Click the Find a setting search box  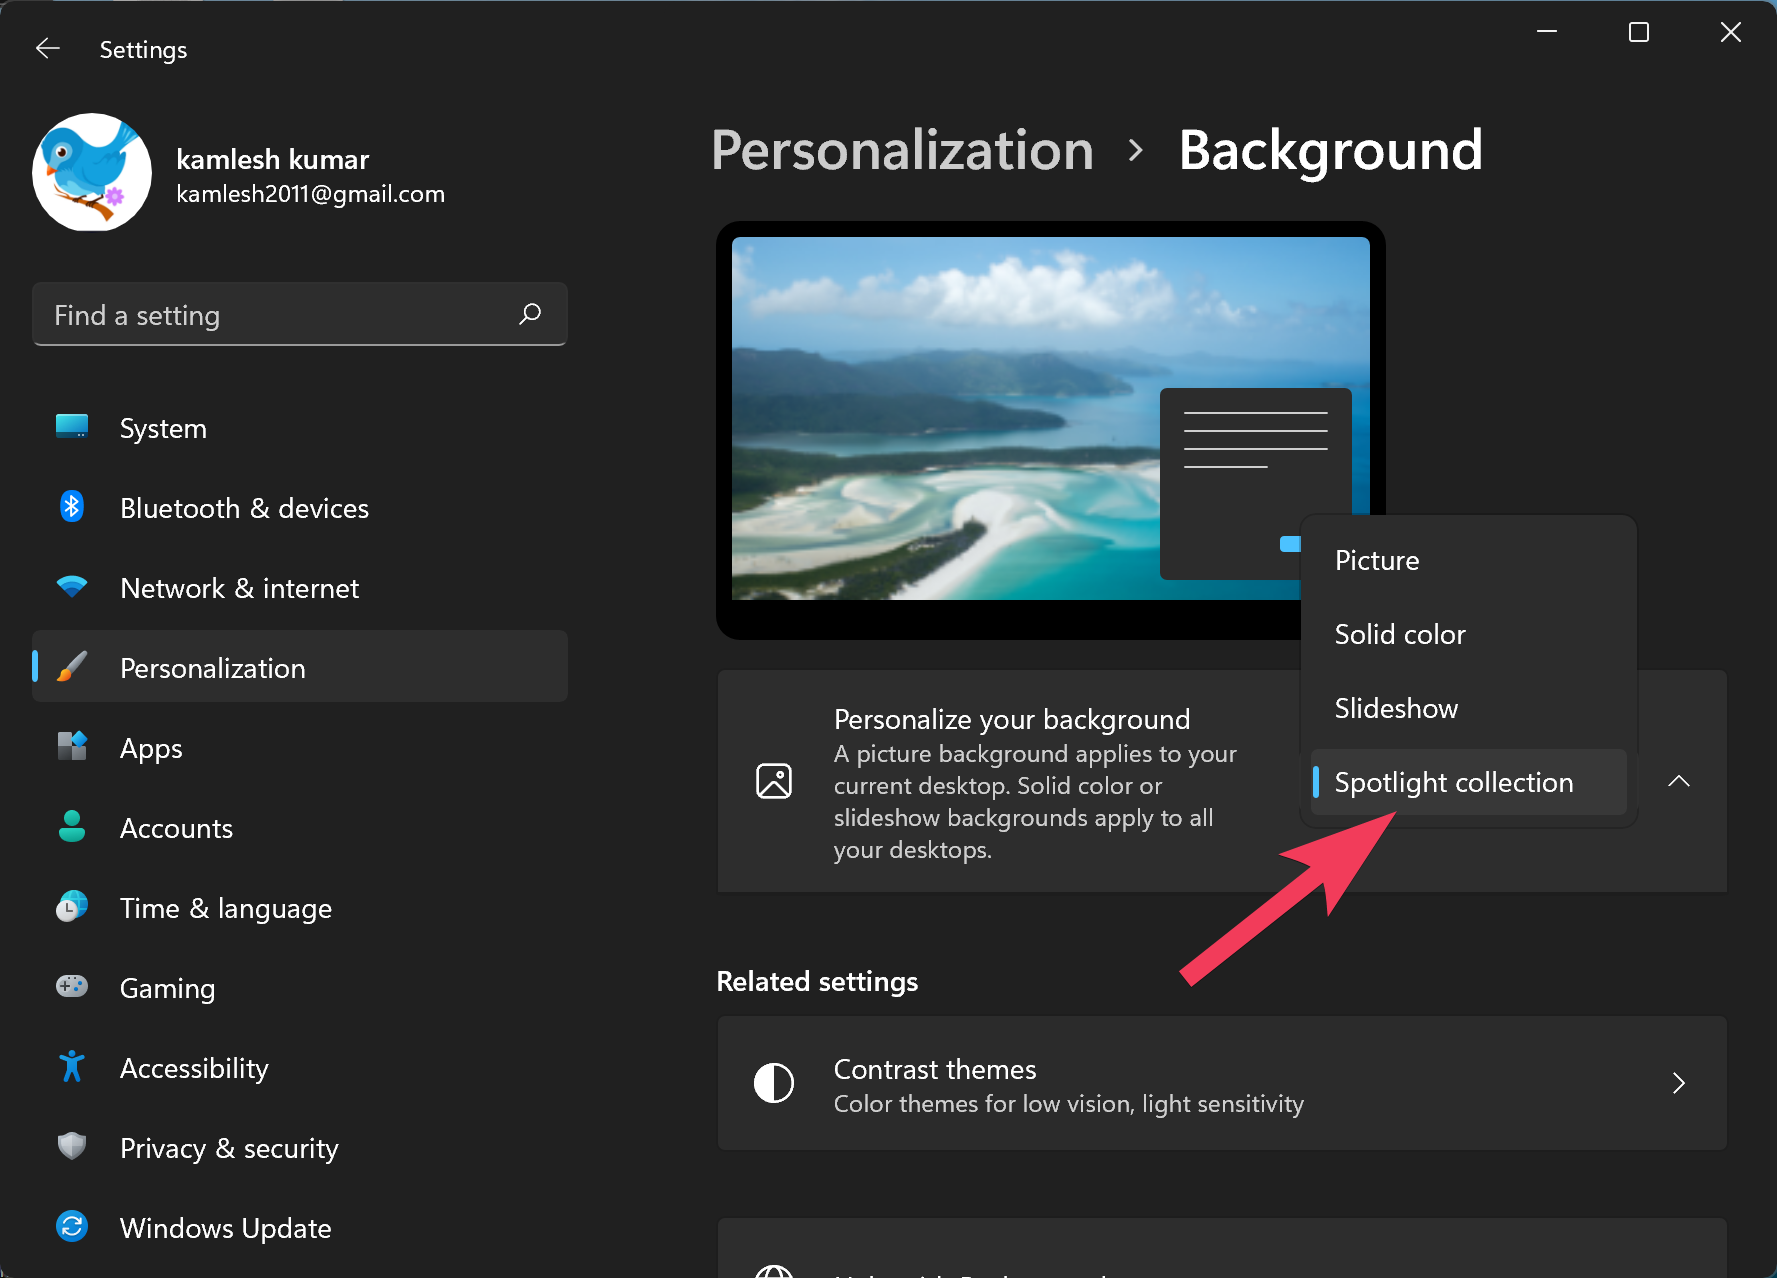point(300,314)
